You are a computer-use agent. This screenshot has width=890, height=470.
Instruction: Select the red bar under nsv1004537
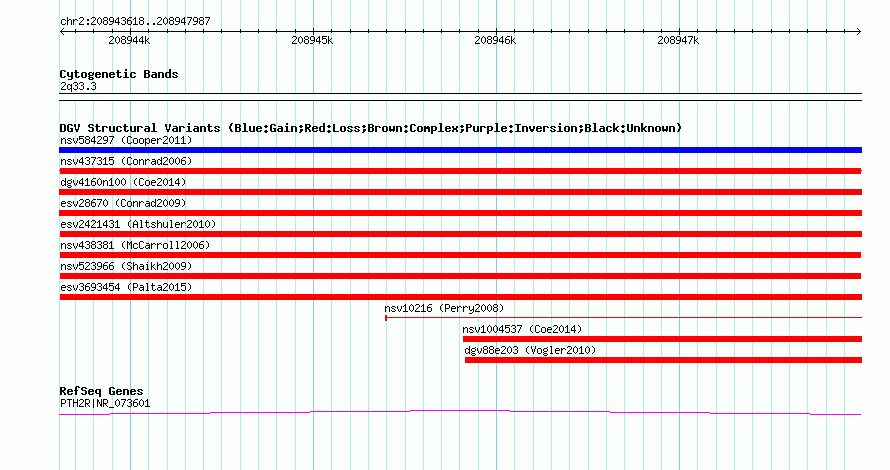662,339
